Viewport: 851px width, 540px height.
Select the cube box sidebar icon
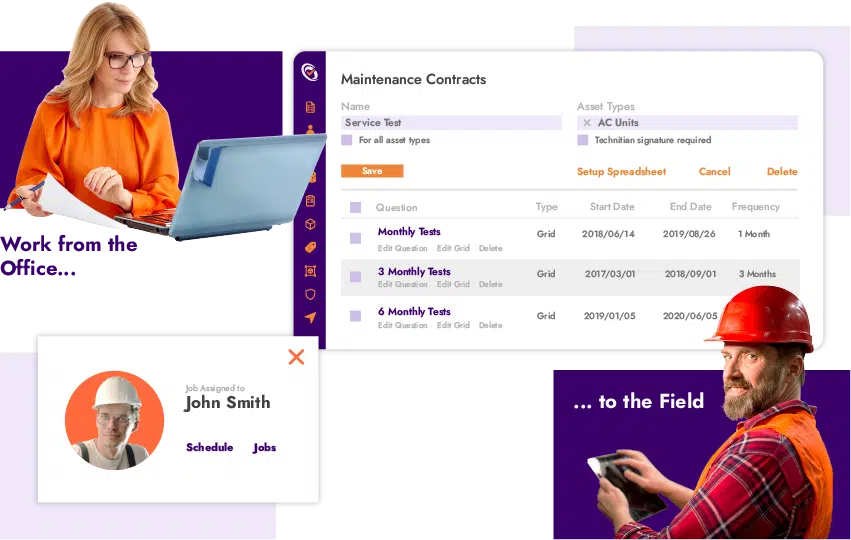[x=310, y=224]
